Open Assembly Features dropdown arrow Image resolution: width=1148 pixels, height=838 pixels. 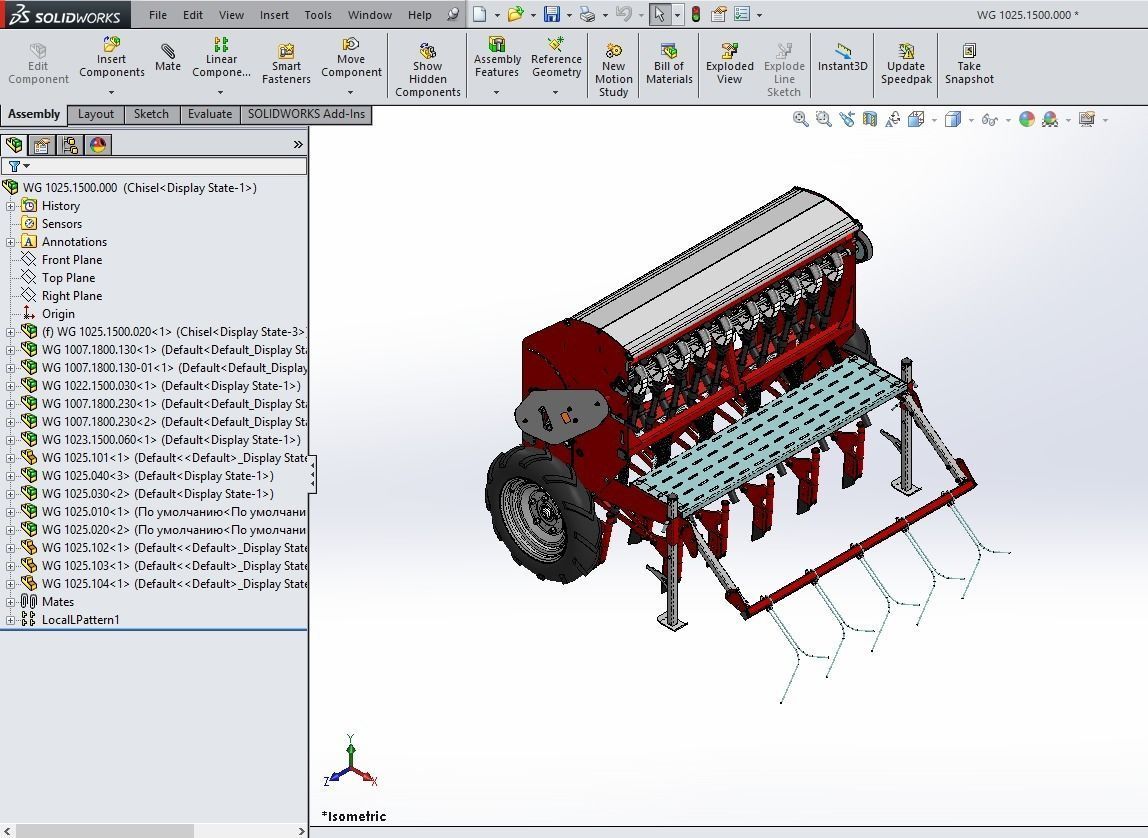pyautogui.click(x=496, y=92)
